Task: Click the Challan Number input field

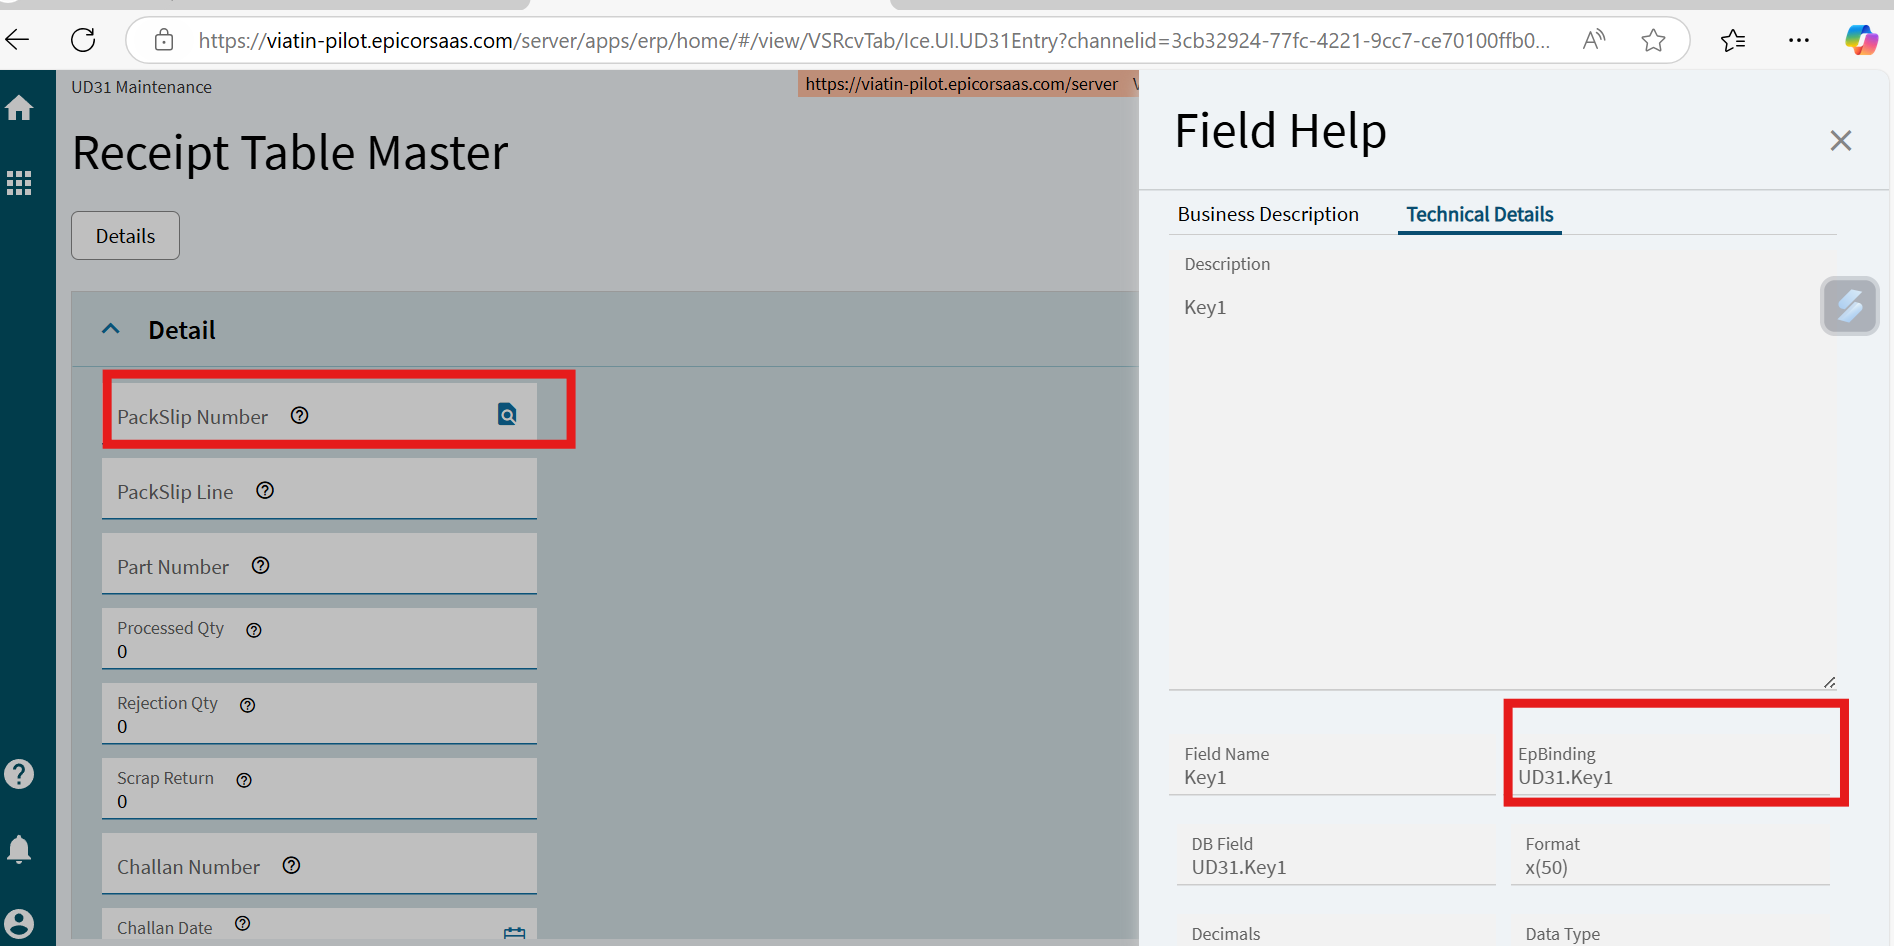Action: [x=319, y=864]
